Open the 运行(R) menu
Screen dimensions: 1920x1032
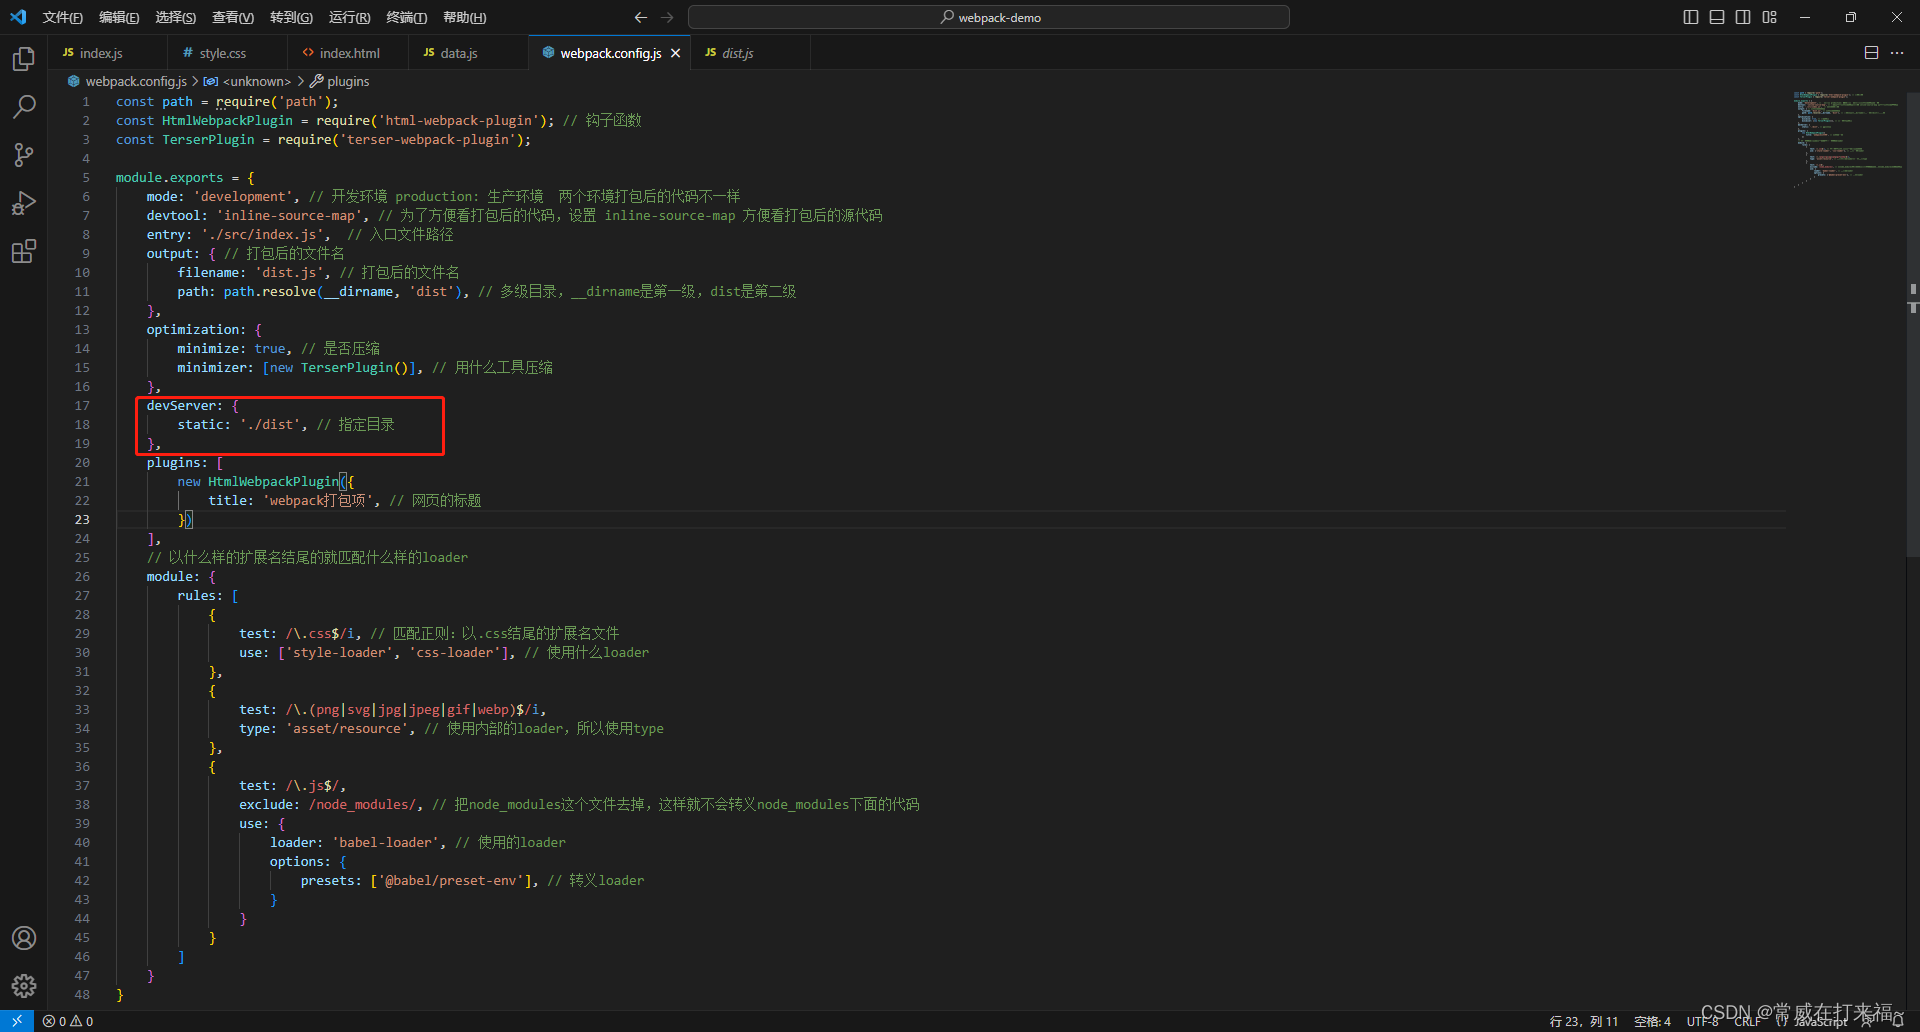pos(349,17)
